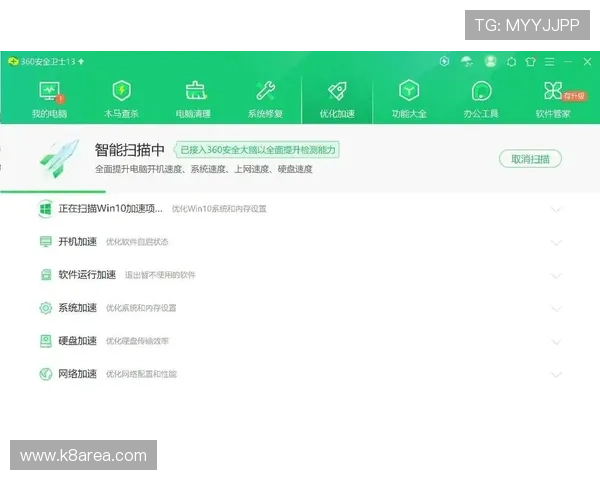Image resolution: width=600 pixels, height=480 pixels.
Task: Click the gear icon beside 系统加速
Action: point(46,308)
